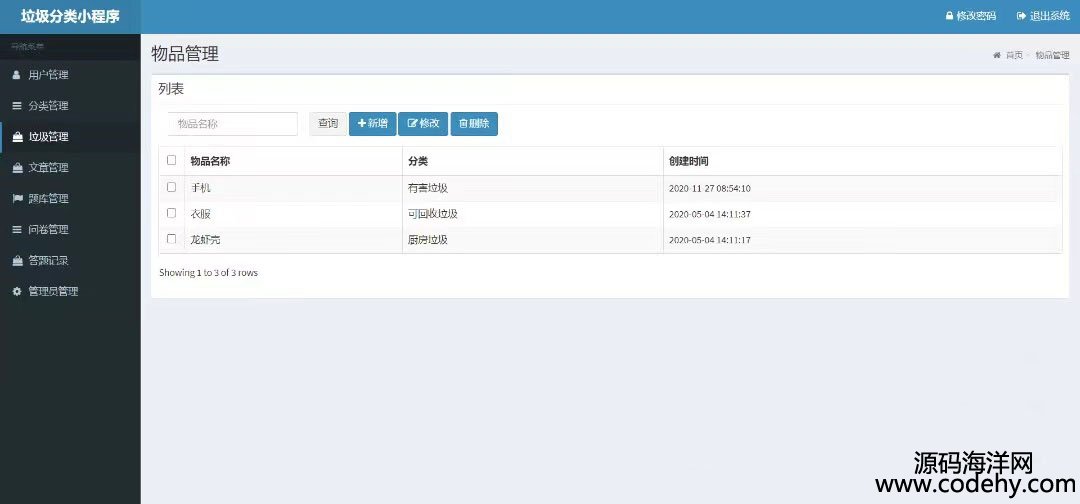Click the user icon beside 用户管理
This screenshot has height=504, width=1080.
17,75
